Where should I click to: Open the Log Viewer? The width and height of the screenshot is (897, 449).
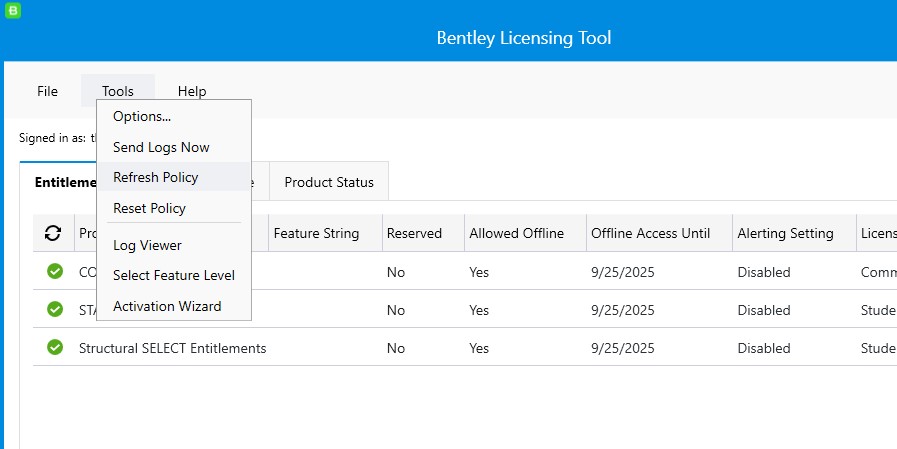tap(147, 245)
